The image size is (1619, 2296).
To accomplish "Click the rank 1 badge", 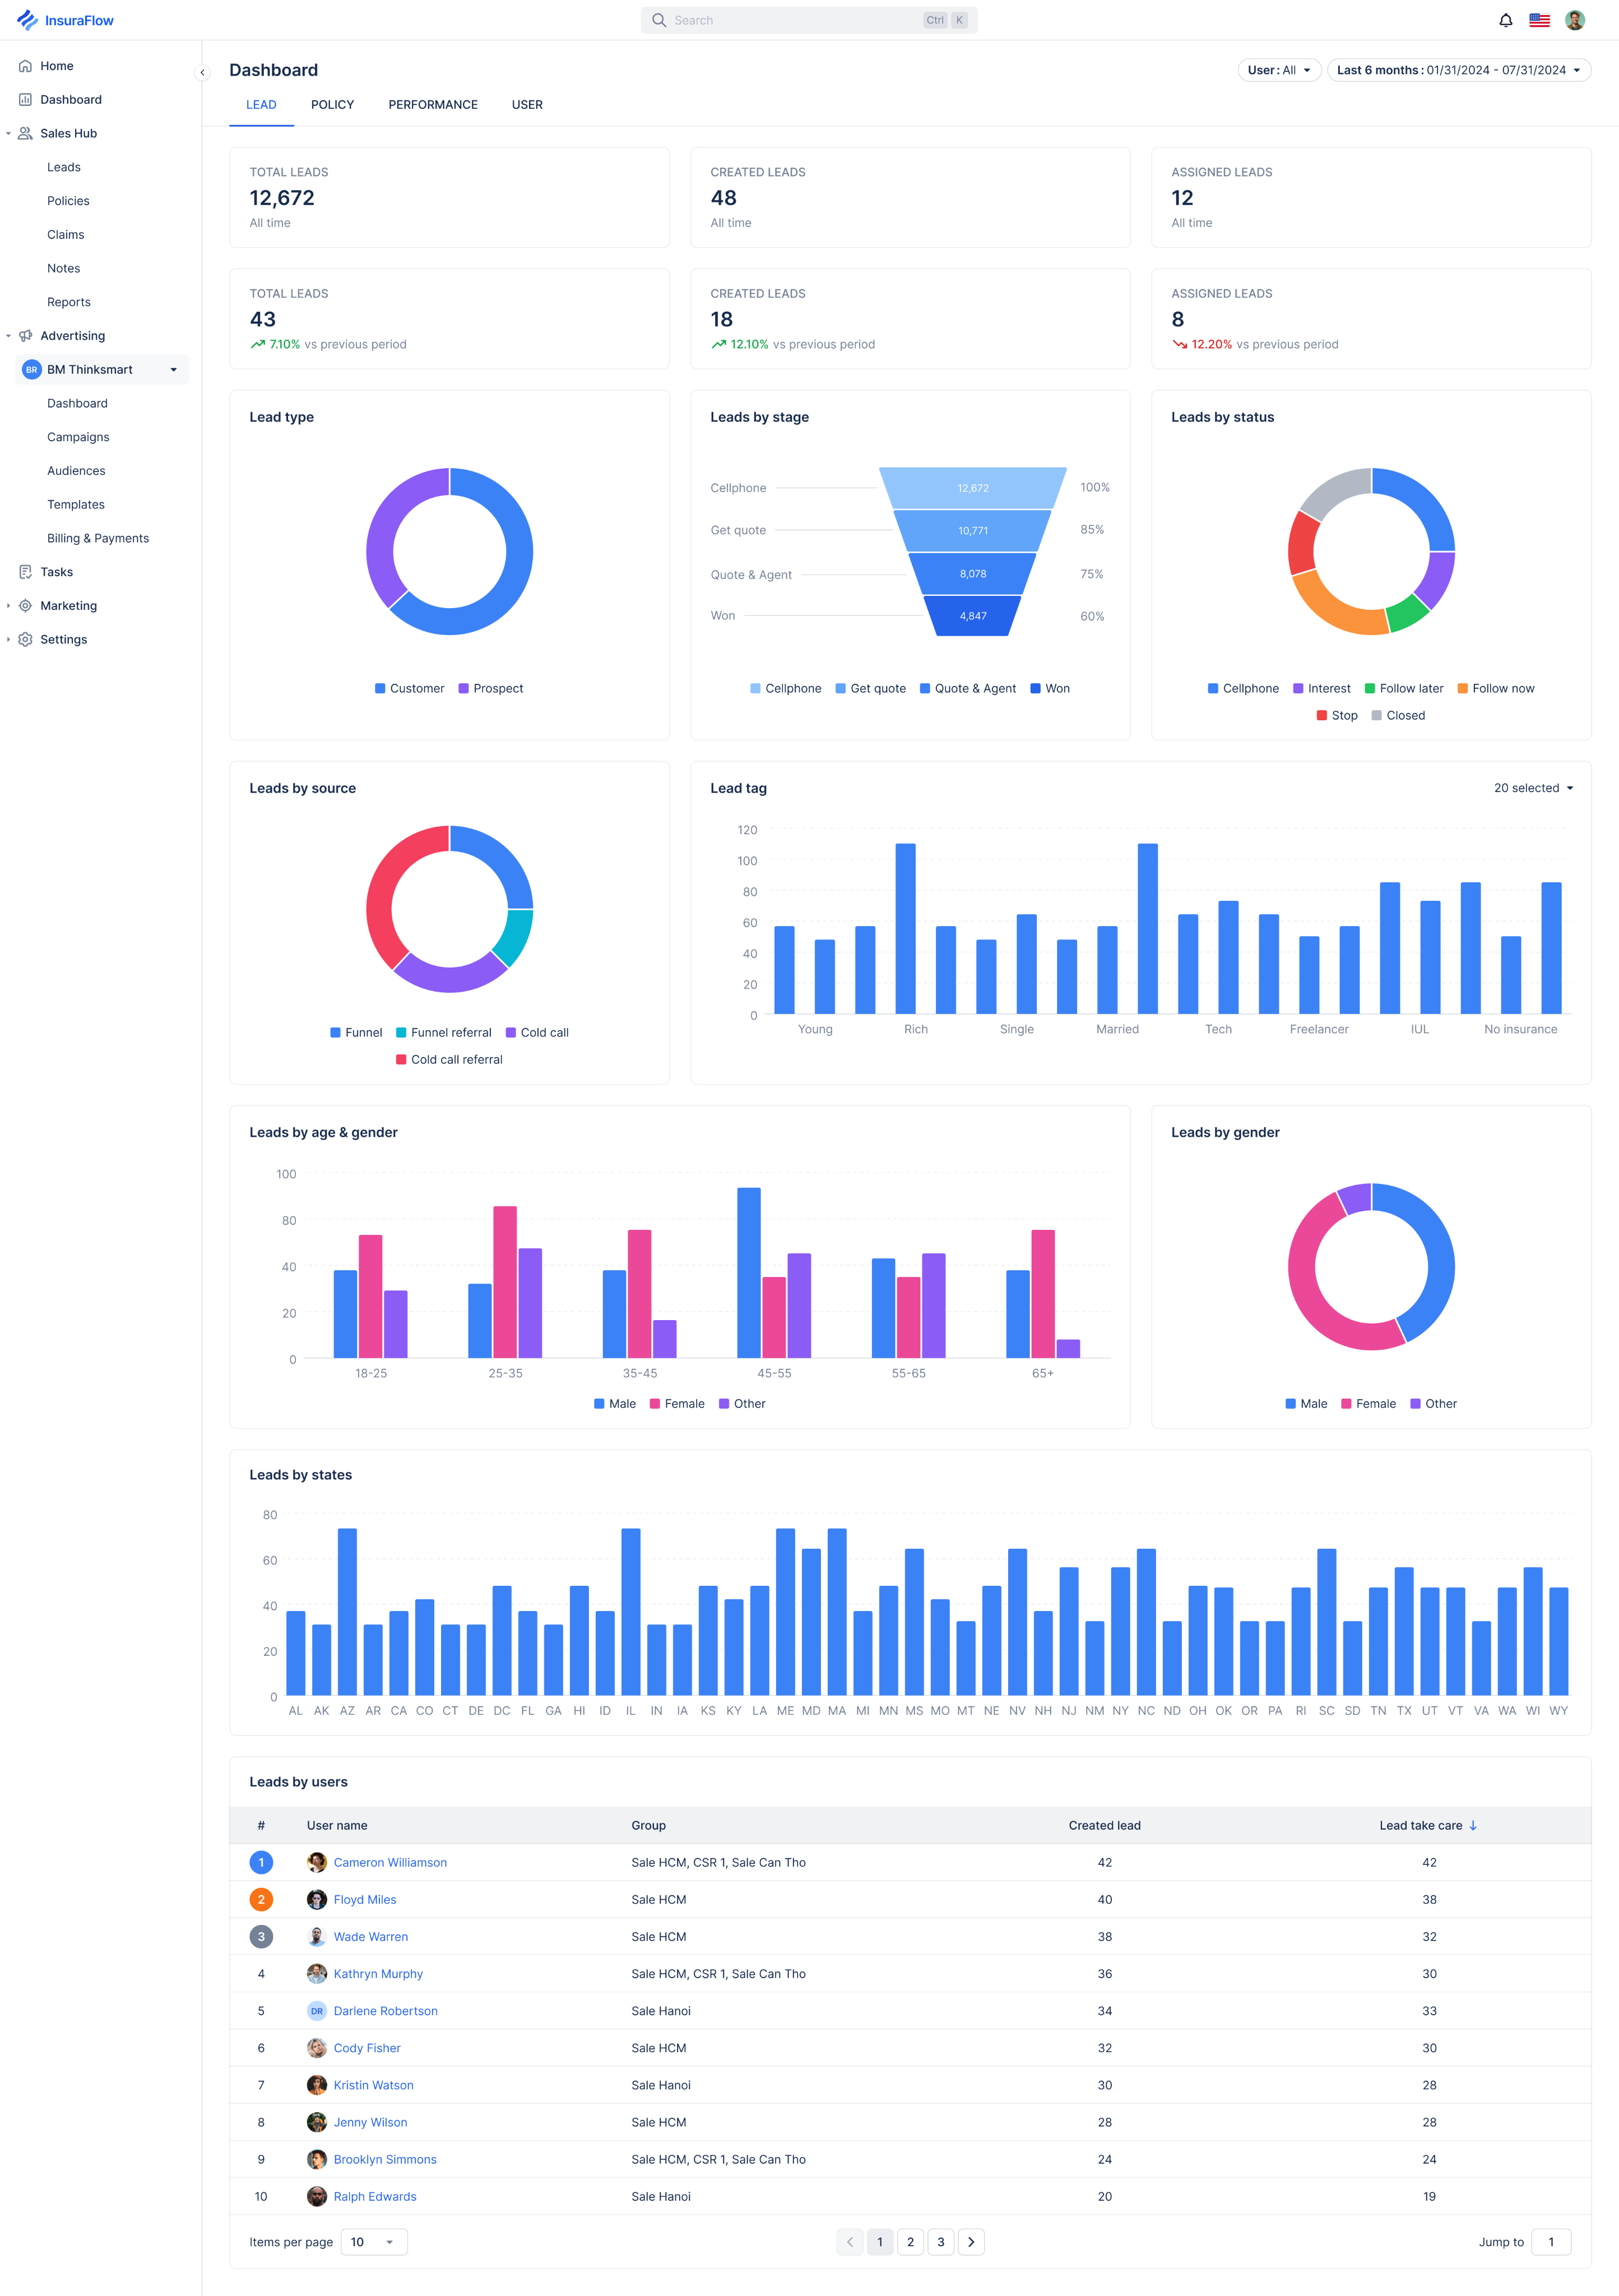I will click(x=261, y=1862).
